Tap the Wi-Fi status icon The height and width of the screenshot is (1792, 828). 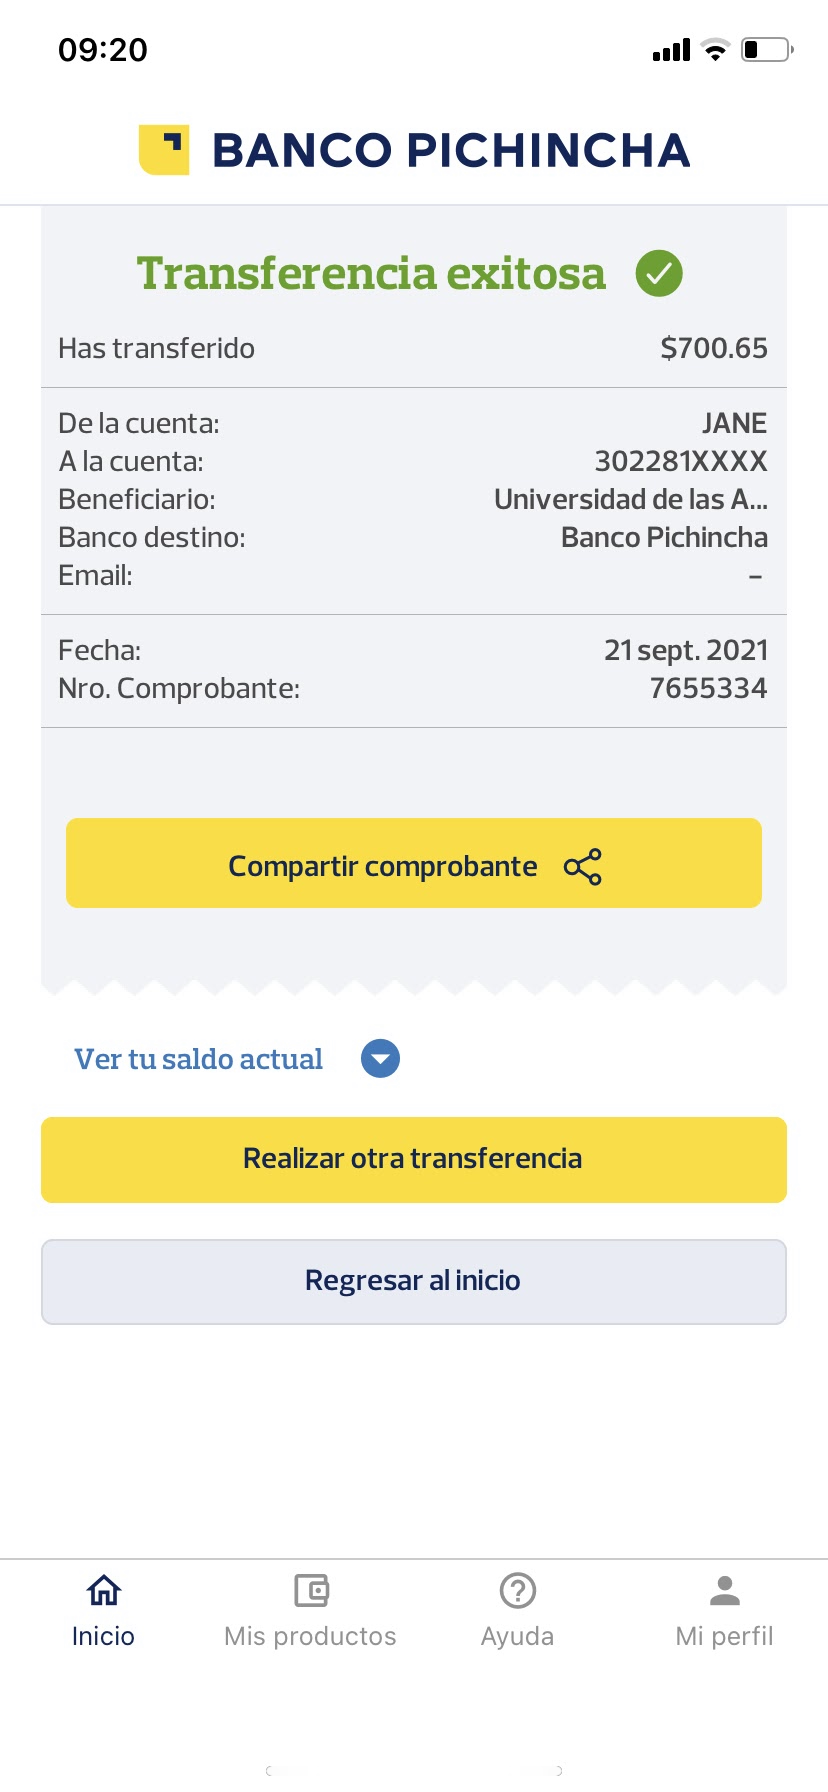(715, 50)
